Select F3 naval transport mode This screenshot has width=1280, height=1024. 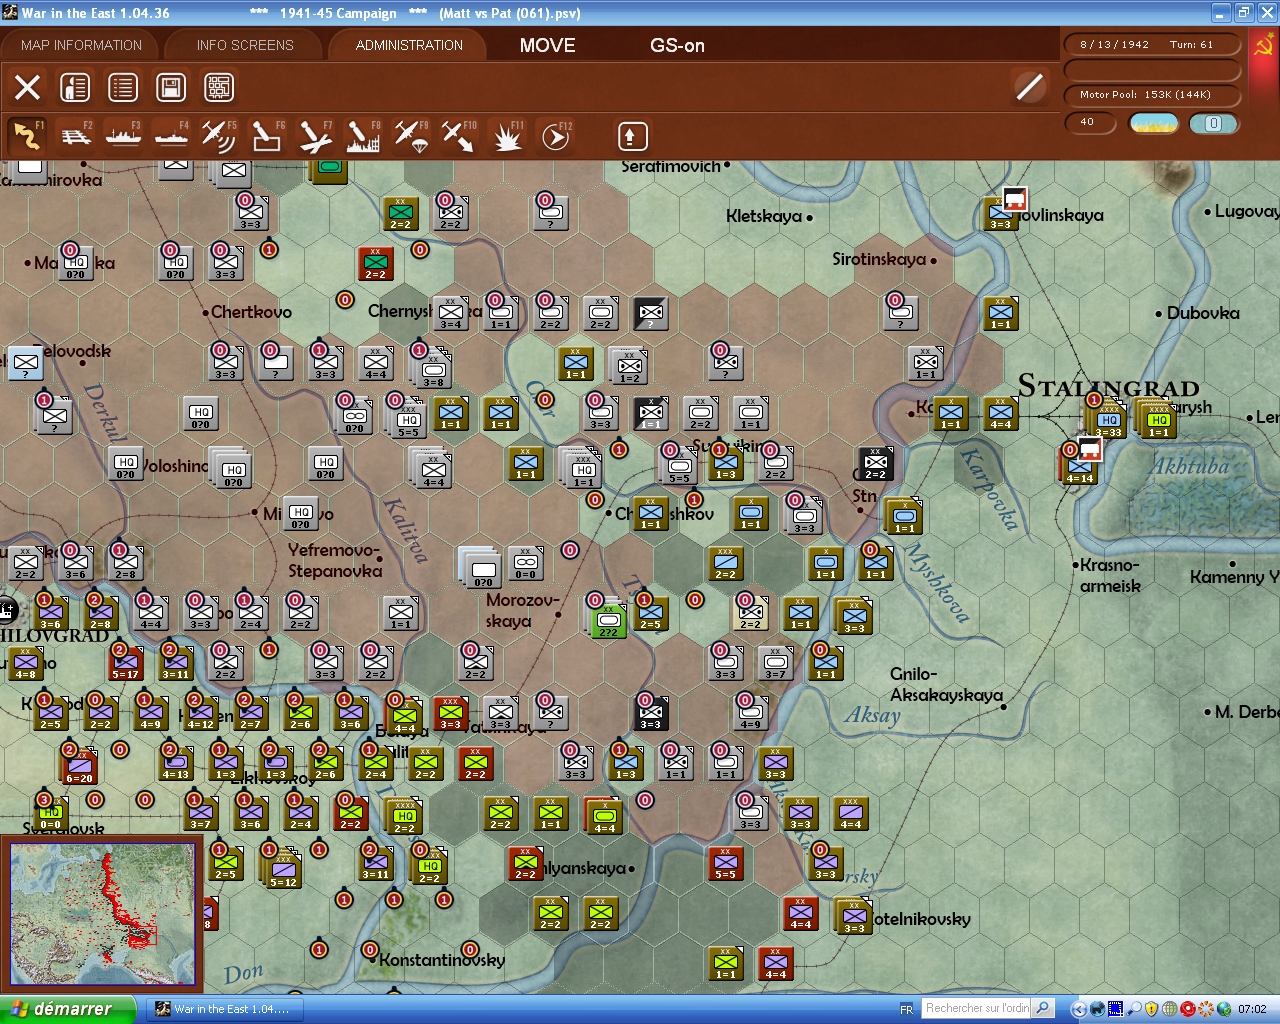coord(123,135)
